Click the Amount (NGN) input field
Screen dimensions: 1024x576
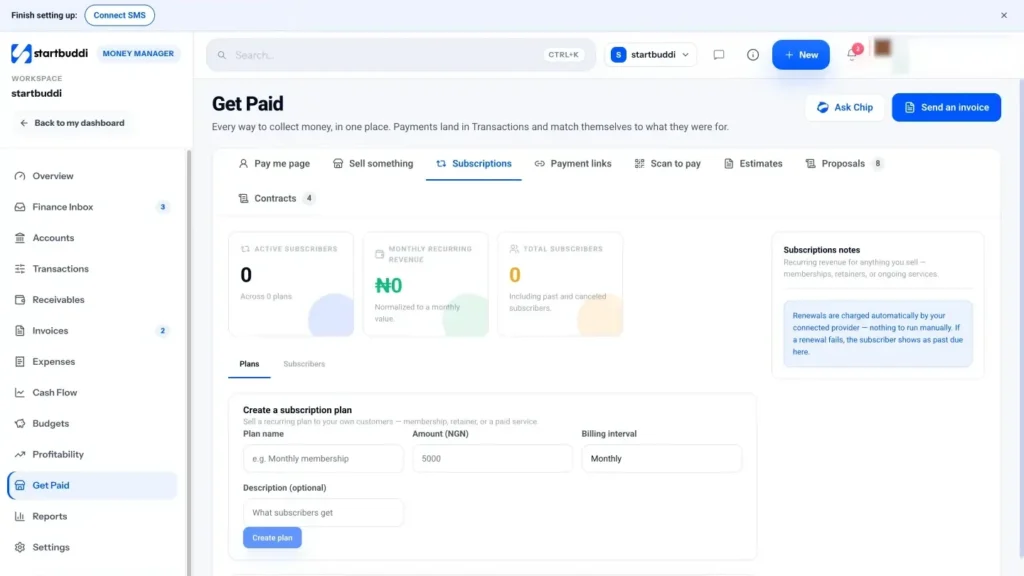[492, 458]
